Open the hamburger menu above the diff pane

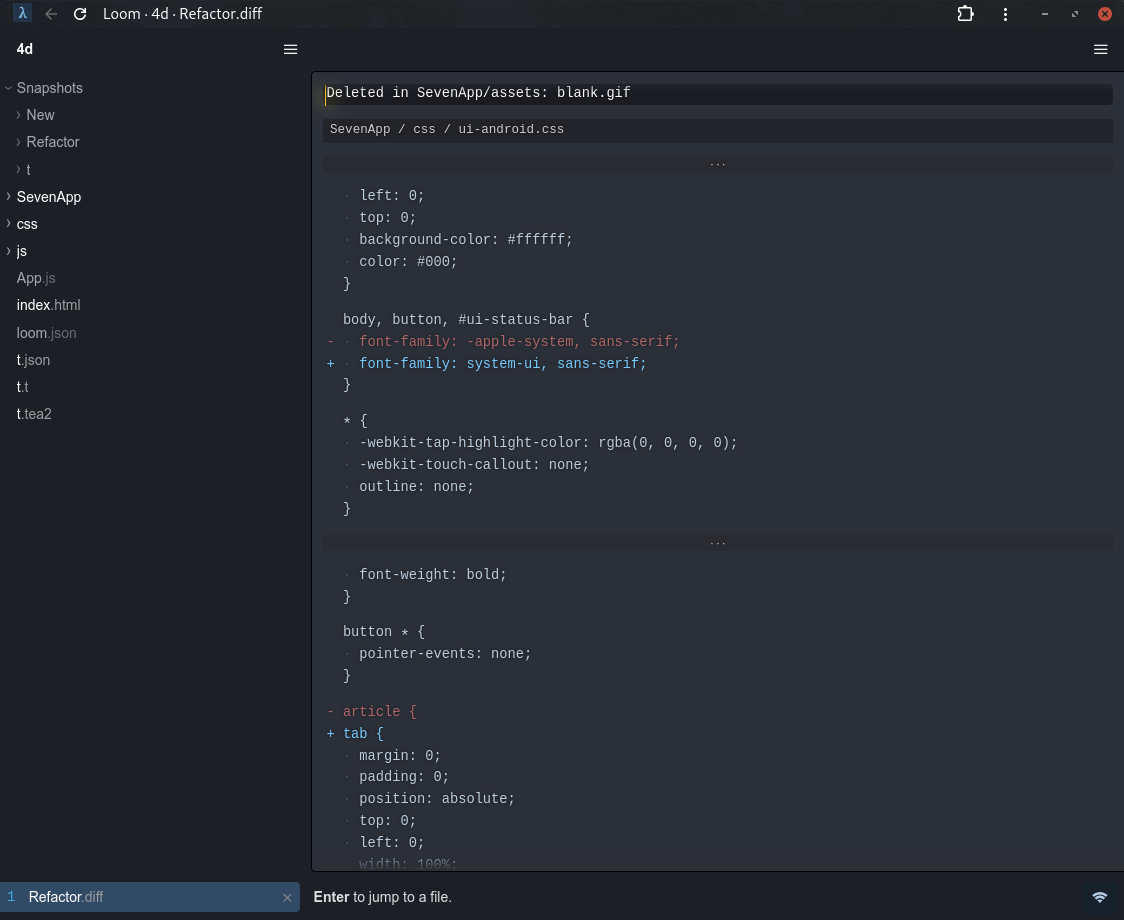[x=1100, y=49]
